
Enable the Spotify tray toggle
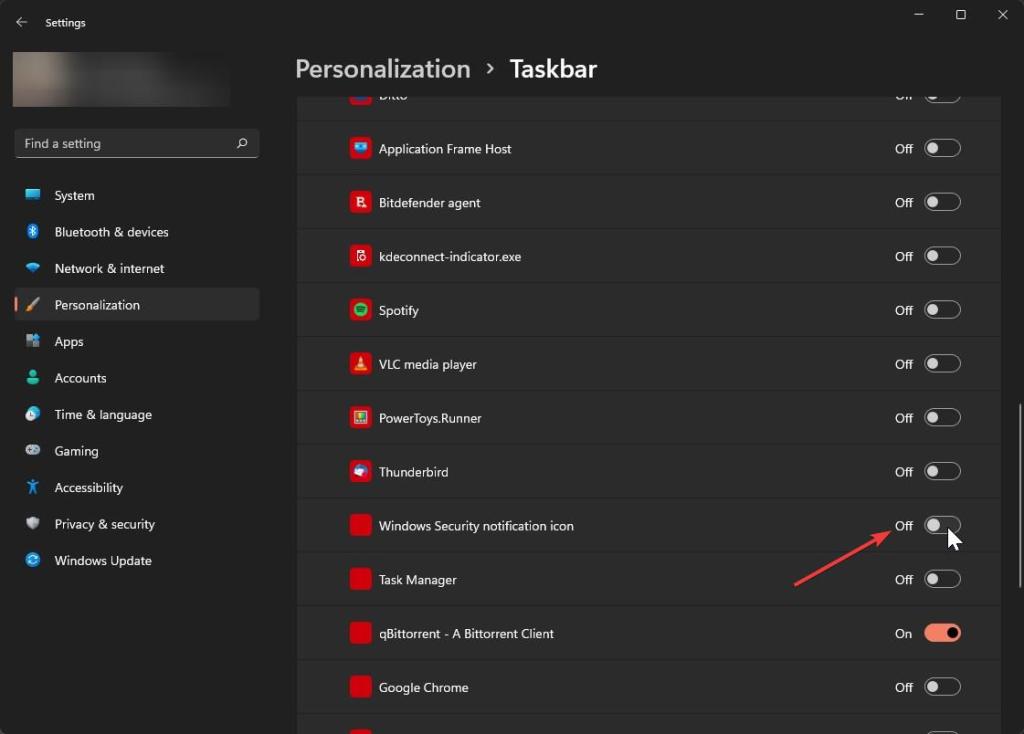pyautogui.click(x=942, y=310)
